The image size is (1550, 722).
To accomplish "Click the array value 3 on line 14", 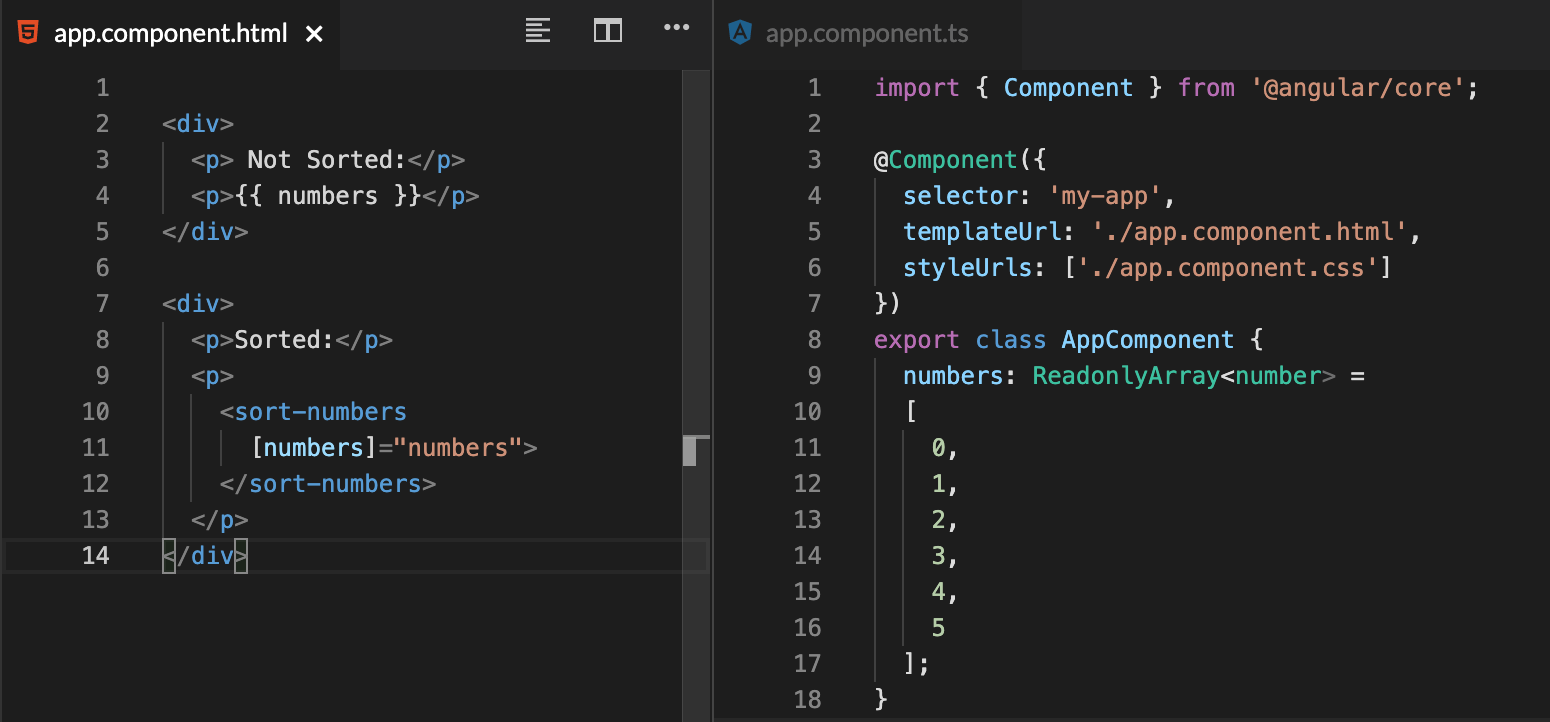I will point(939,556).
